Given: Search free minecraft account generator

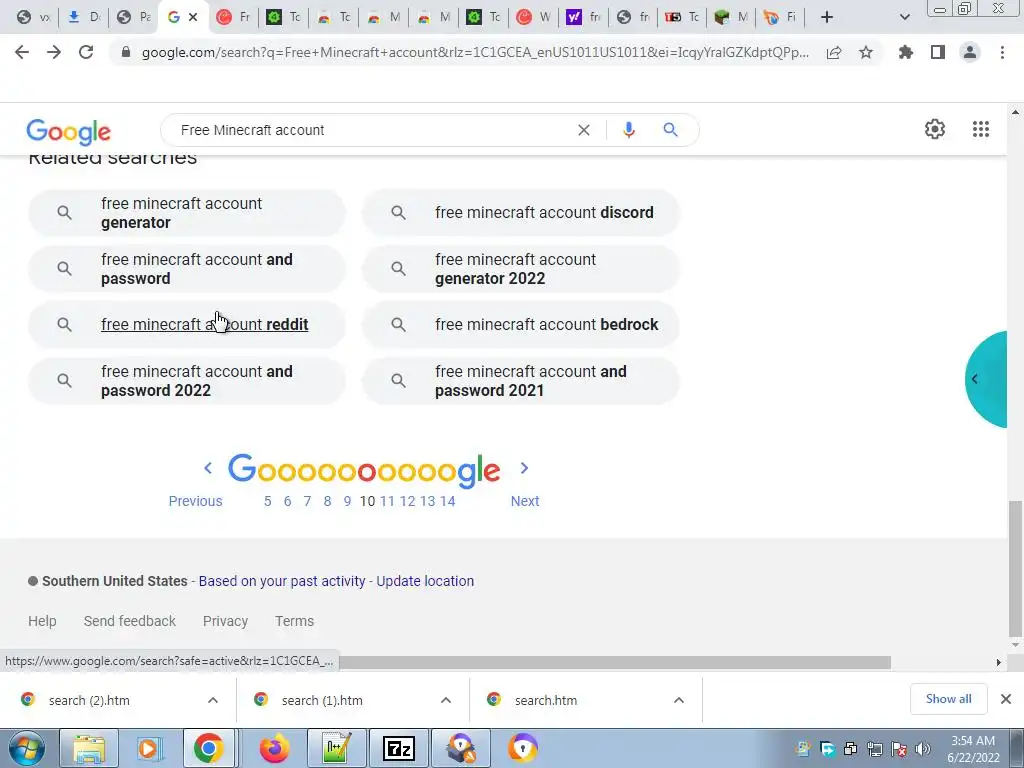Looking at the screenshot, I should (x=186, y=213).
